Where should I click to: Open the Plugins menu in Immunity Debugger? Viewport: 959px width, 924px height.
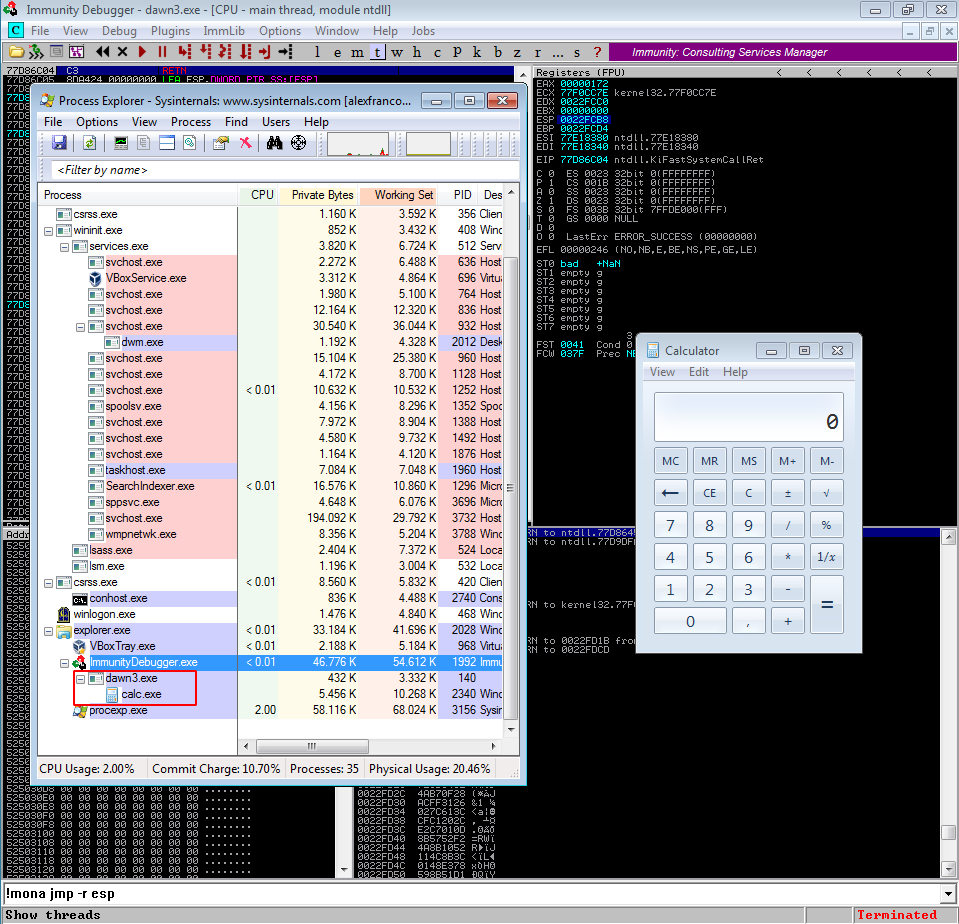click(170, 31)
